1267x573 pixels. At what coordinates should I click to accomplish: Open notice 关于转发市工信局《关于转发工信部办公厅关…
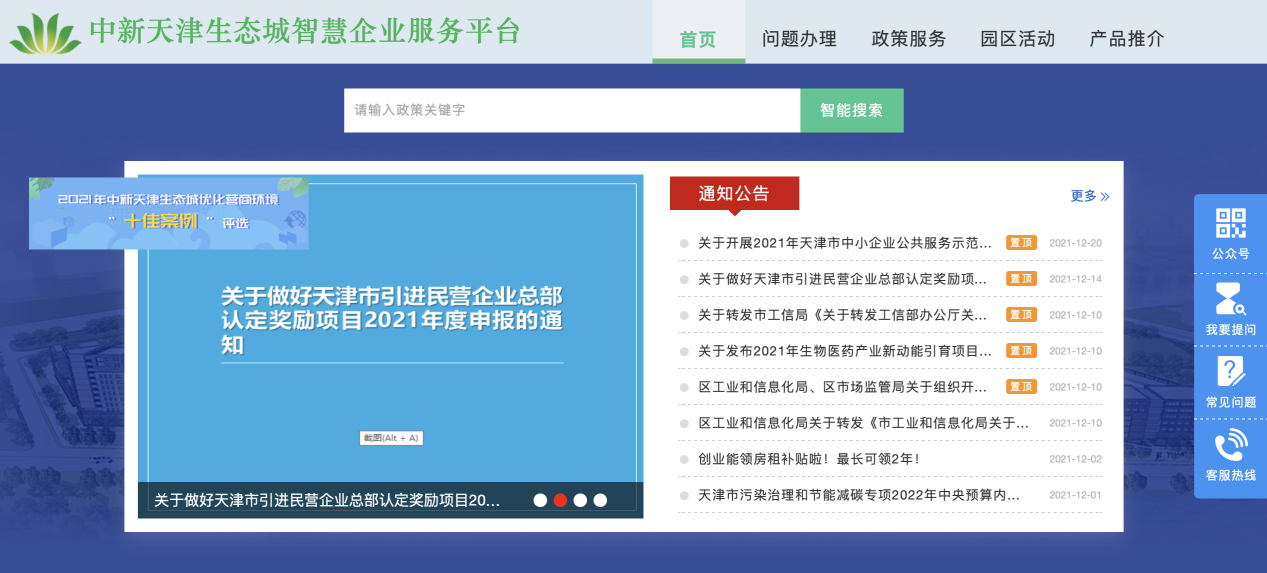843,315
